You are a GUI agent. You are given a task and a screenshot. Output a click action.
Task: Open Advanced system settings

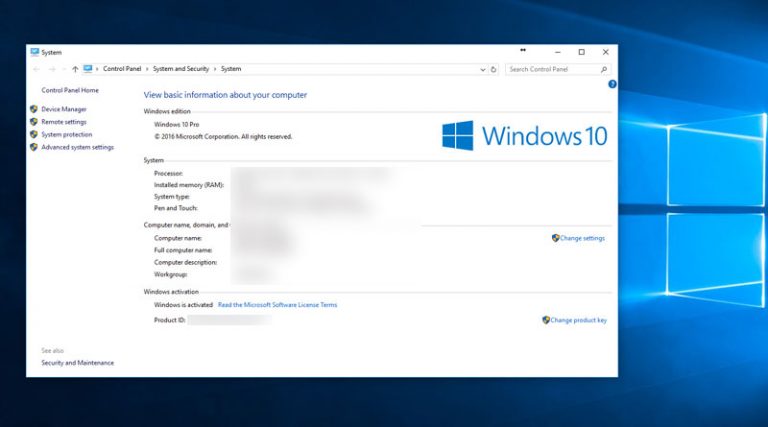[77, 147]
